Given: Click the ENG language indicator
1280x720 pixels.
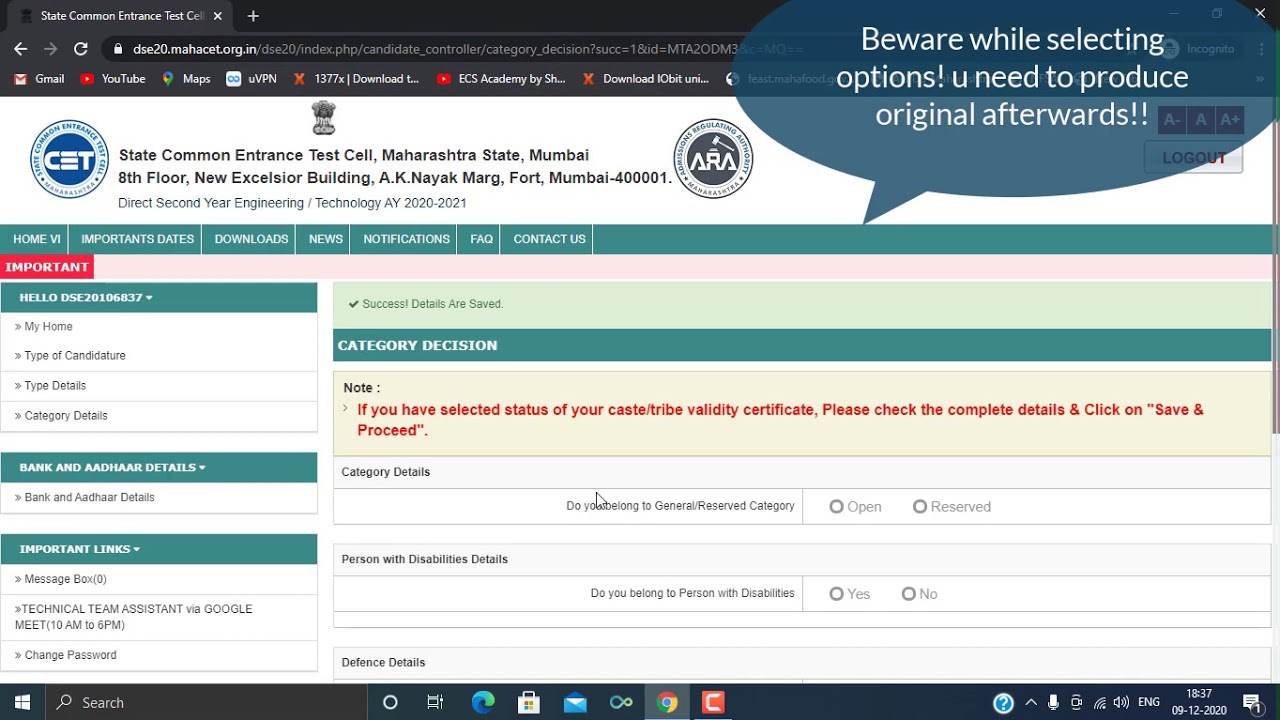Looking at the screenshot, I should 1149,703.
